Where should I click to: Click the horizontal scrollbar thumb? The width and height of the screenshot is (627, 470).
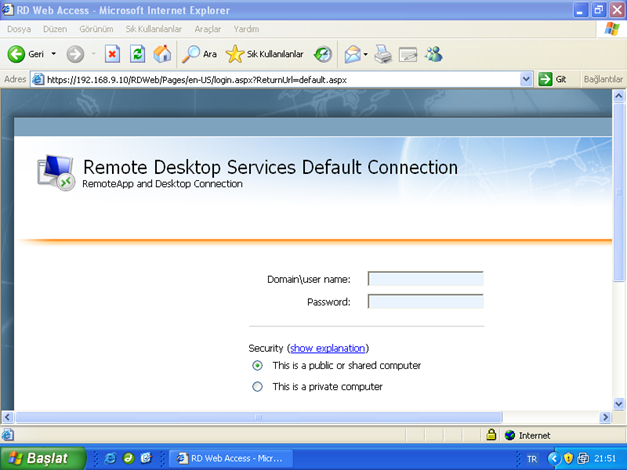click(x=258, y=417)
